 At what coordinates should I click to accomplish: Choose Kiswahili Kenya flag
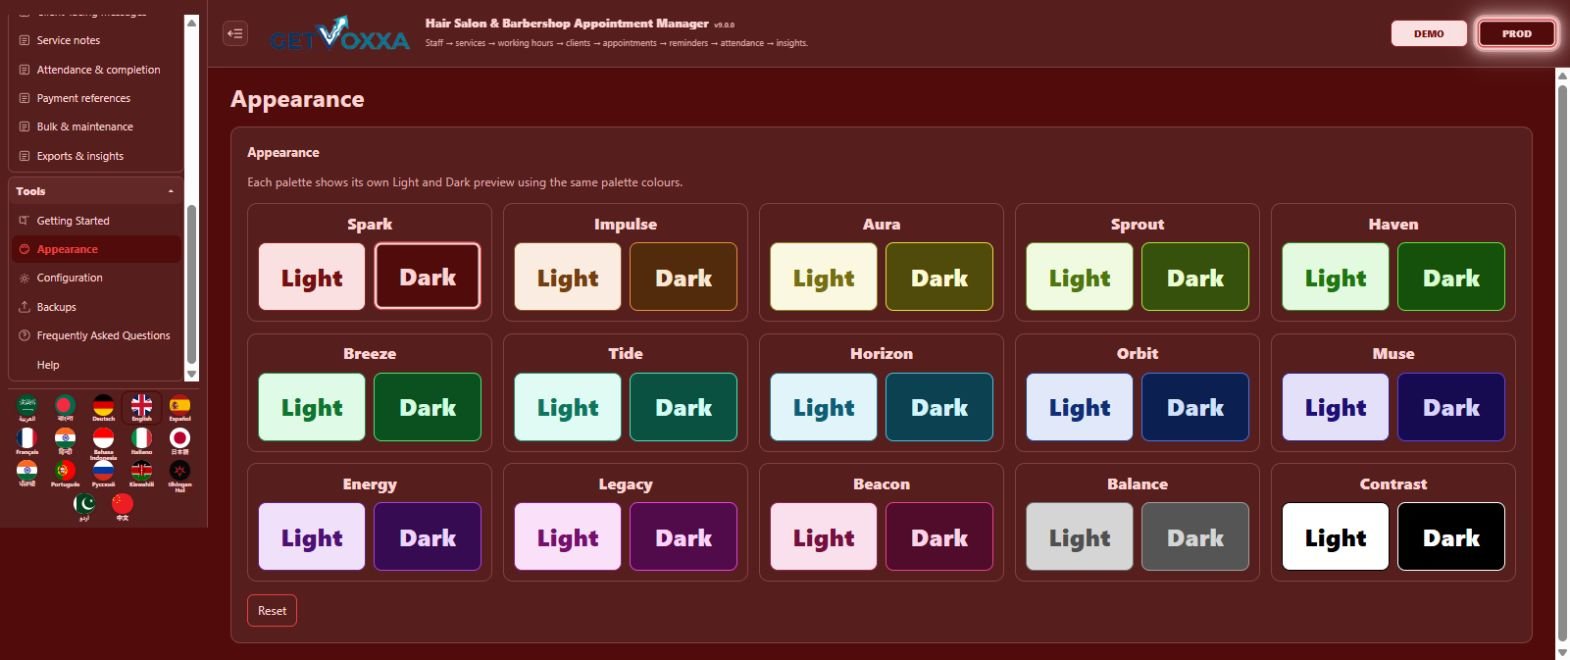142,473
